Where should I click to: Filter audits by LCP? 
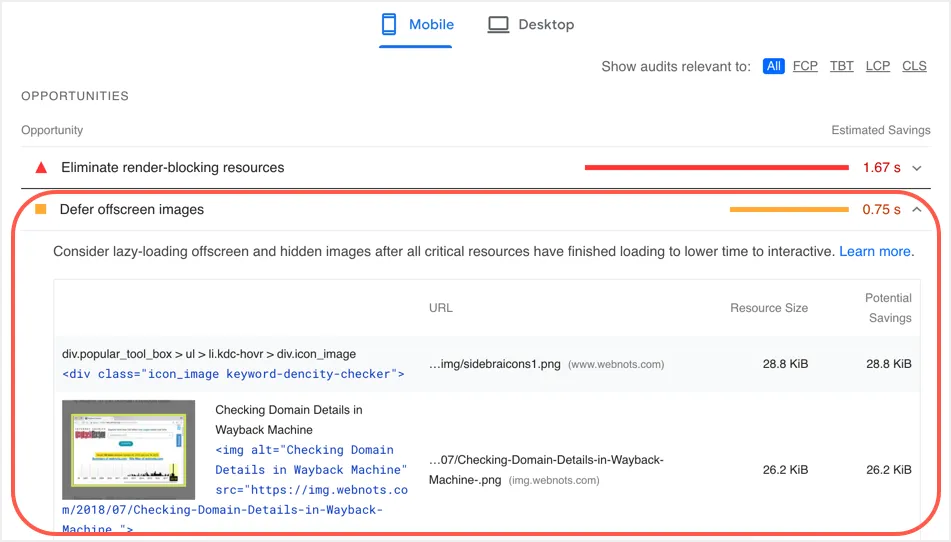(878, 66)
